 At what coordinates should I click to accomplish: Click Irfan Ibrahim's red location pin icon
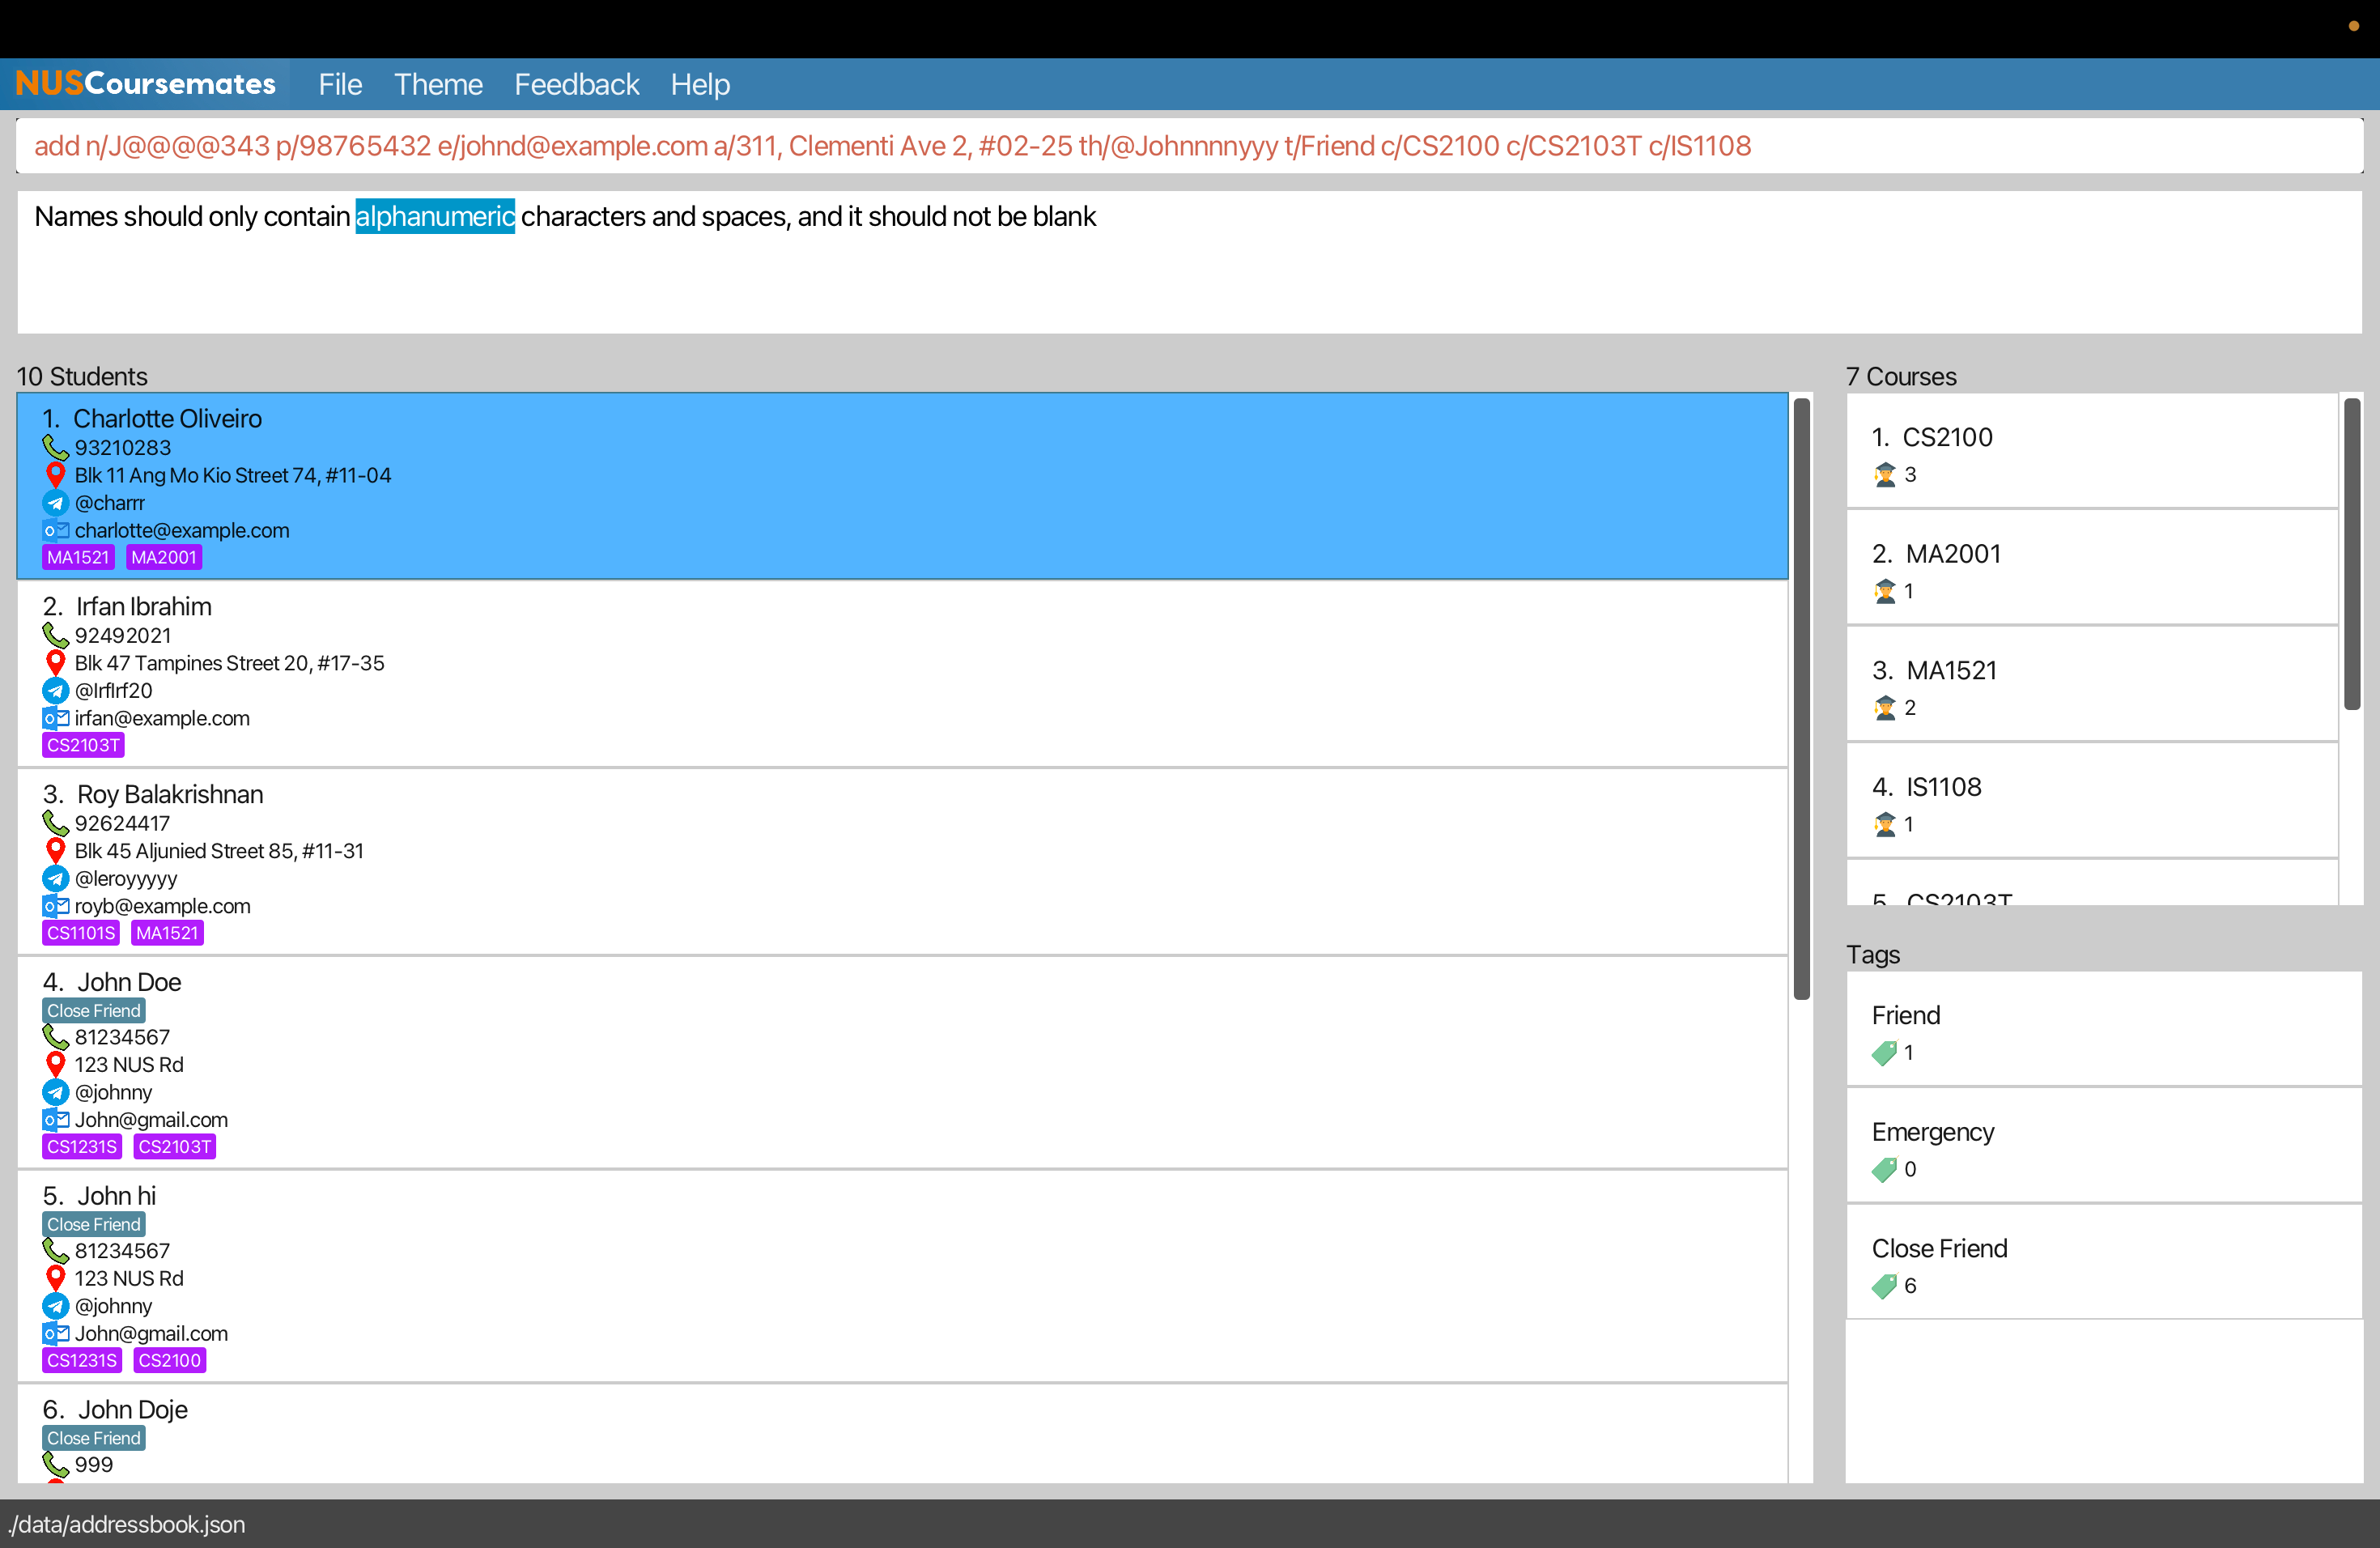click(x=56, y=663)
